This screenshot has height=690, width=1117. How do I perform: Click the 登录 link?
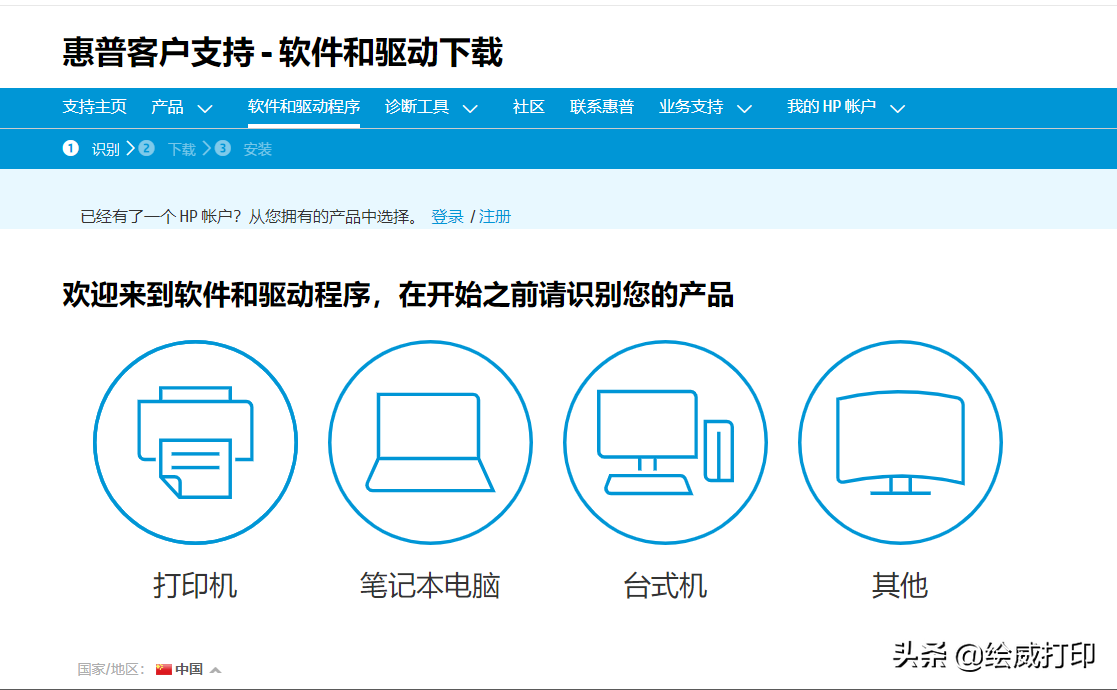pos(447,216)
